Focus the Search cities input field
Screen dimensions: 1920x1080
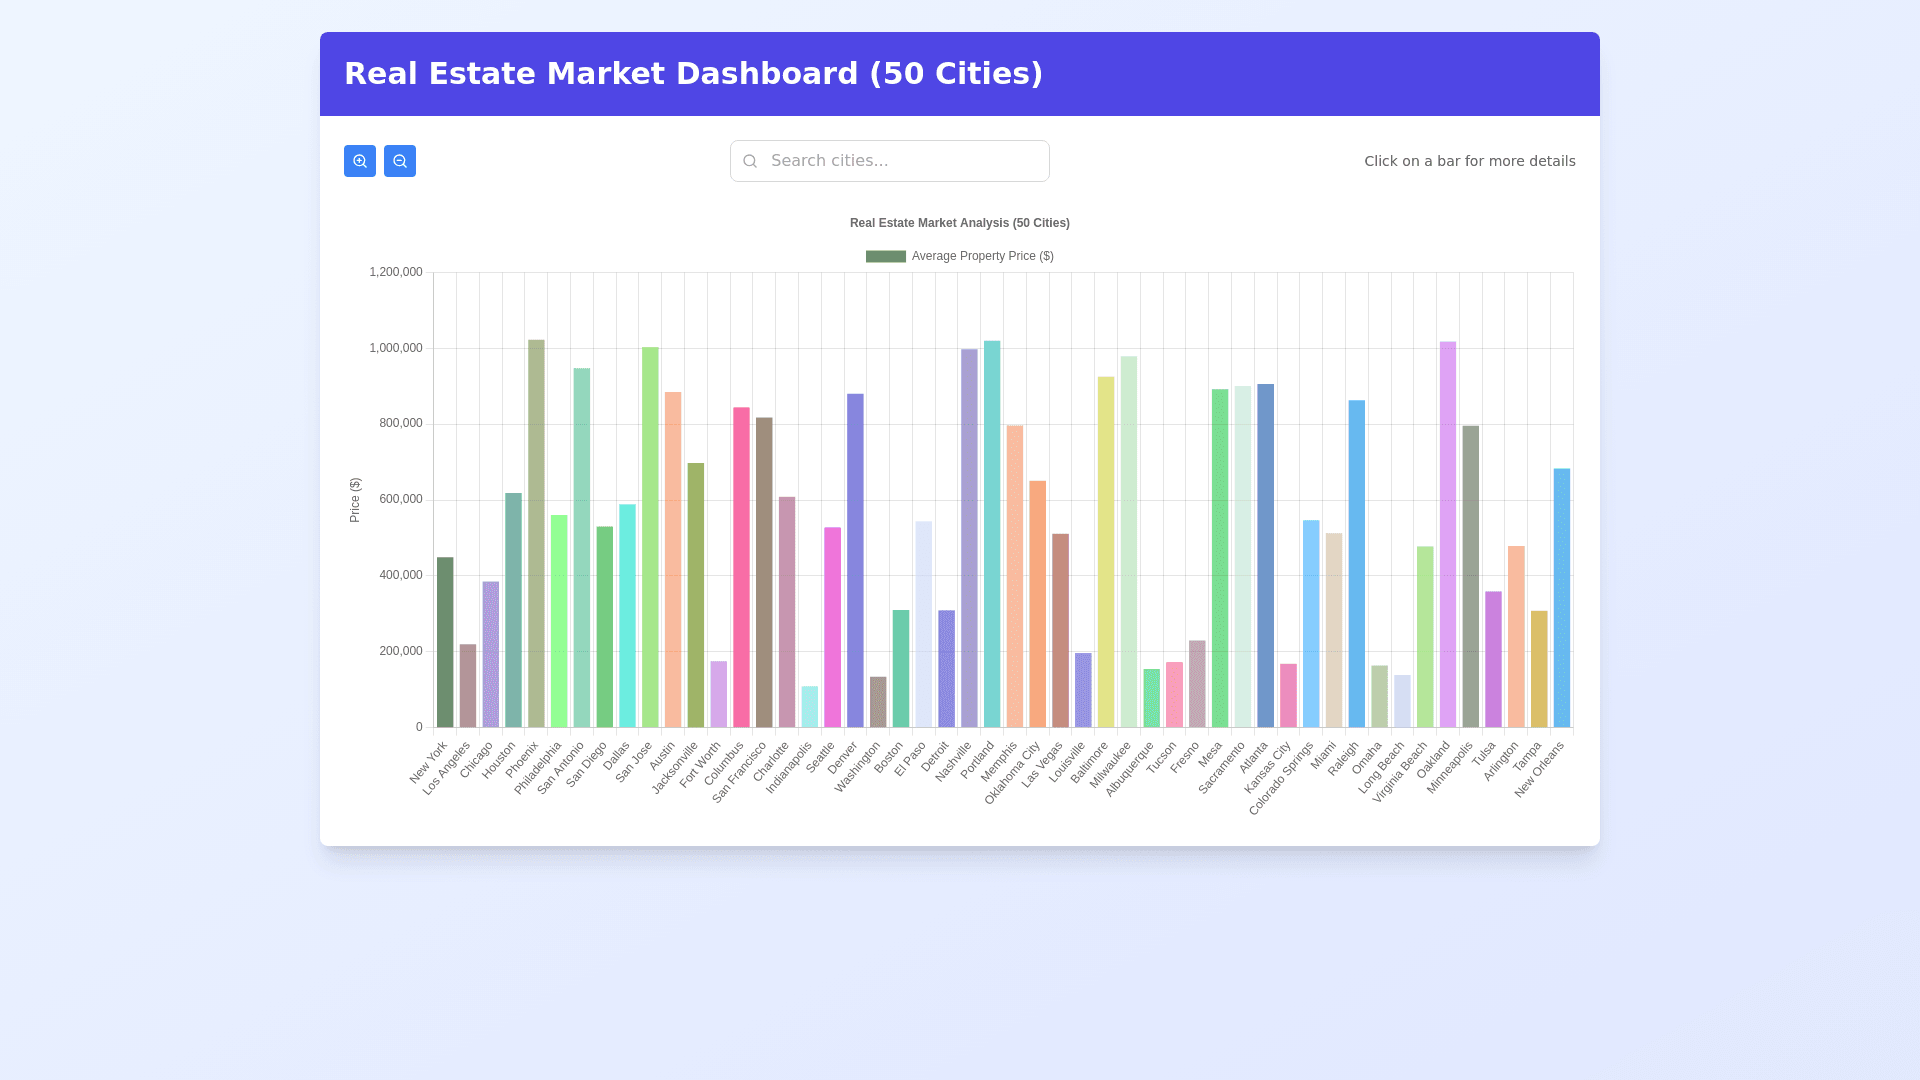pyautogui.click(x=900, y=161)
